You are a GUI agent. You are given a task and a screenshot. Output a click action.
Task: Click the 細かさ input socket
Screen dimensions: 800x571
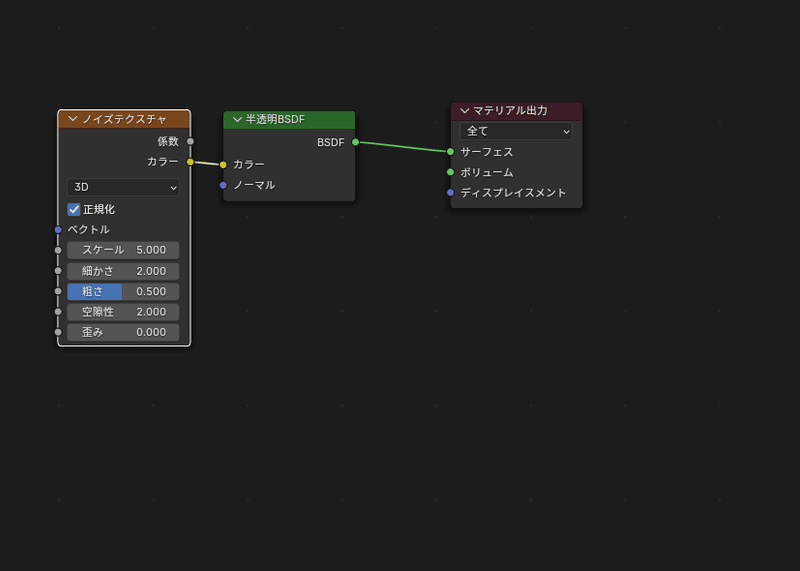pyautogui.click(x=58, y=271)
